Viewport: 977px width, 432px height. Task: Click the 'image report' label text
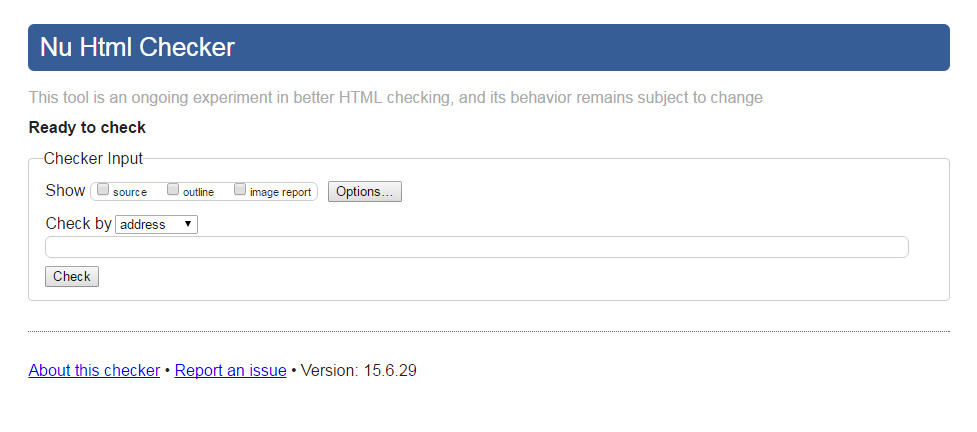coord(280,193)
